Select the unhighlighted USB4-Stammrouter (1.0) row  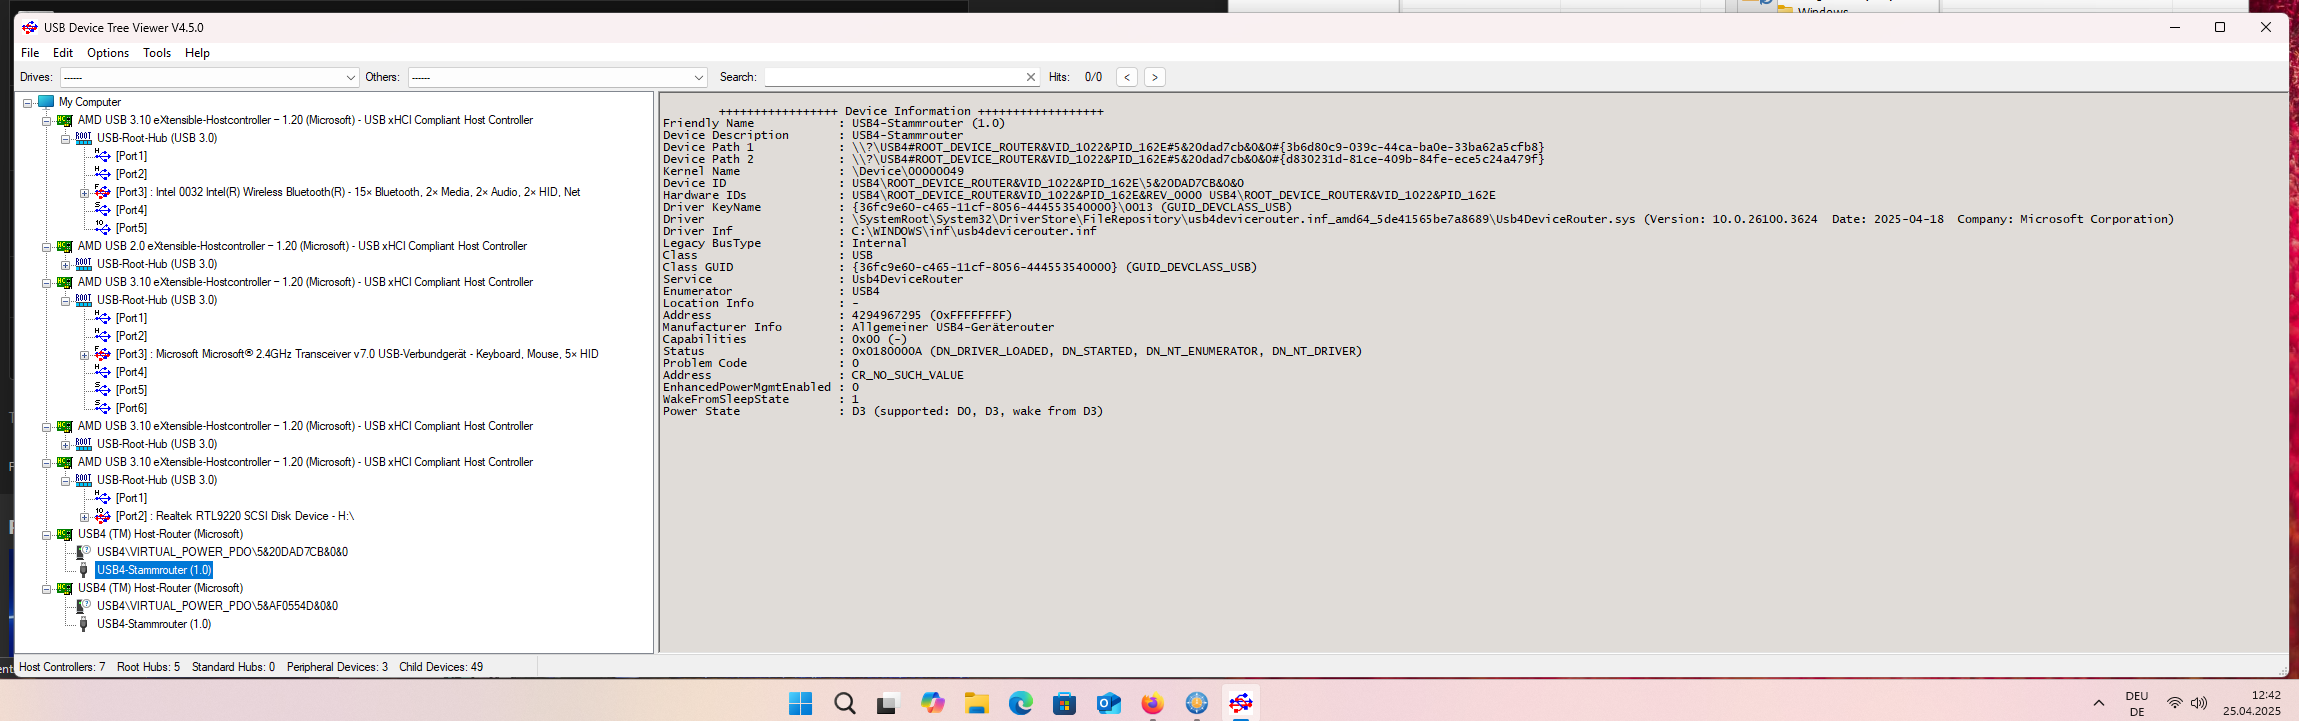pos(154,624)
